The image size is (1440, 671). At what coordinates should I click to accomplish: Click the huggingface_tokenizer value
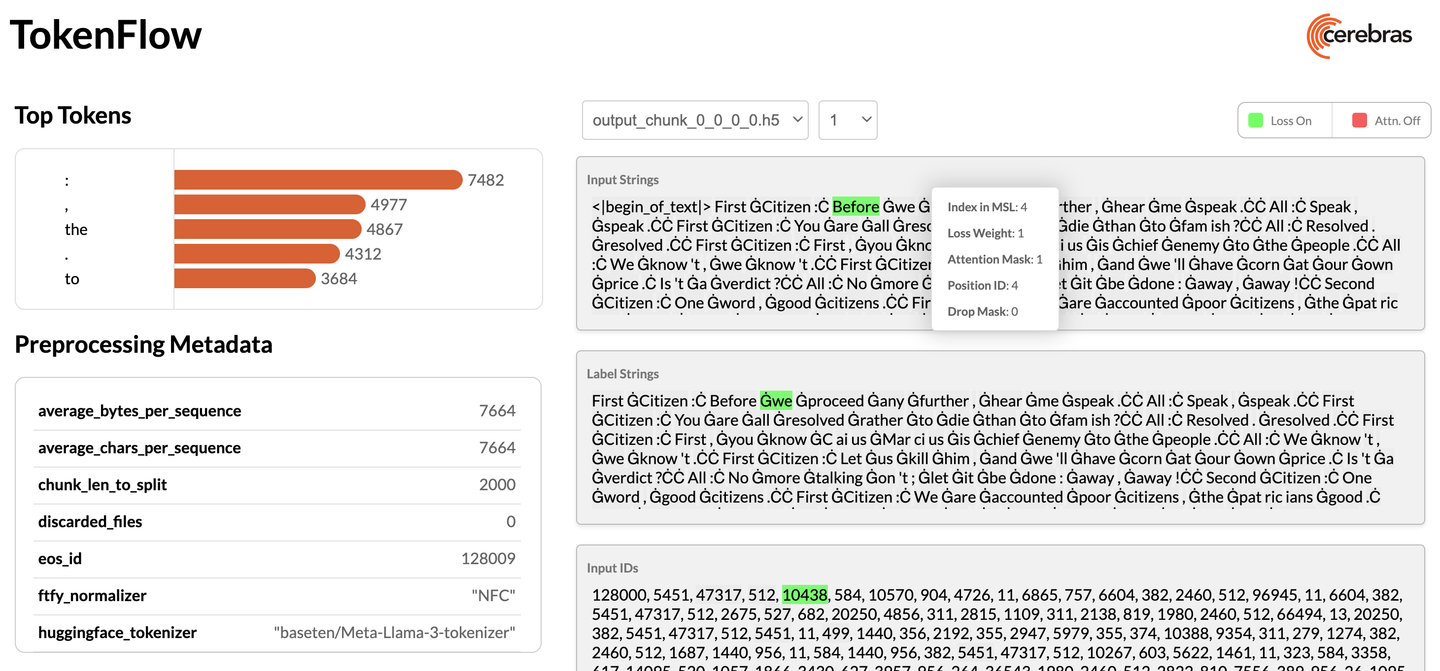pyautogui.click(x=395, y=632)
